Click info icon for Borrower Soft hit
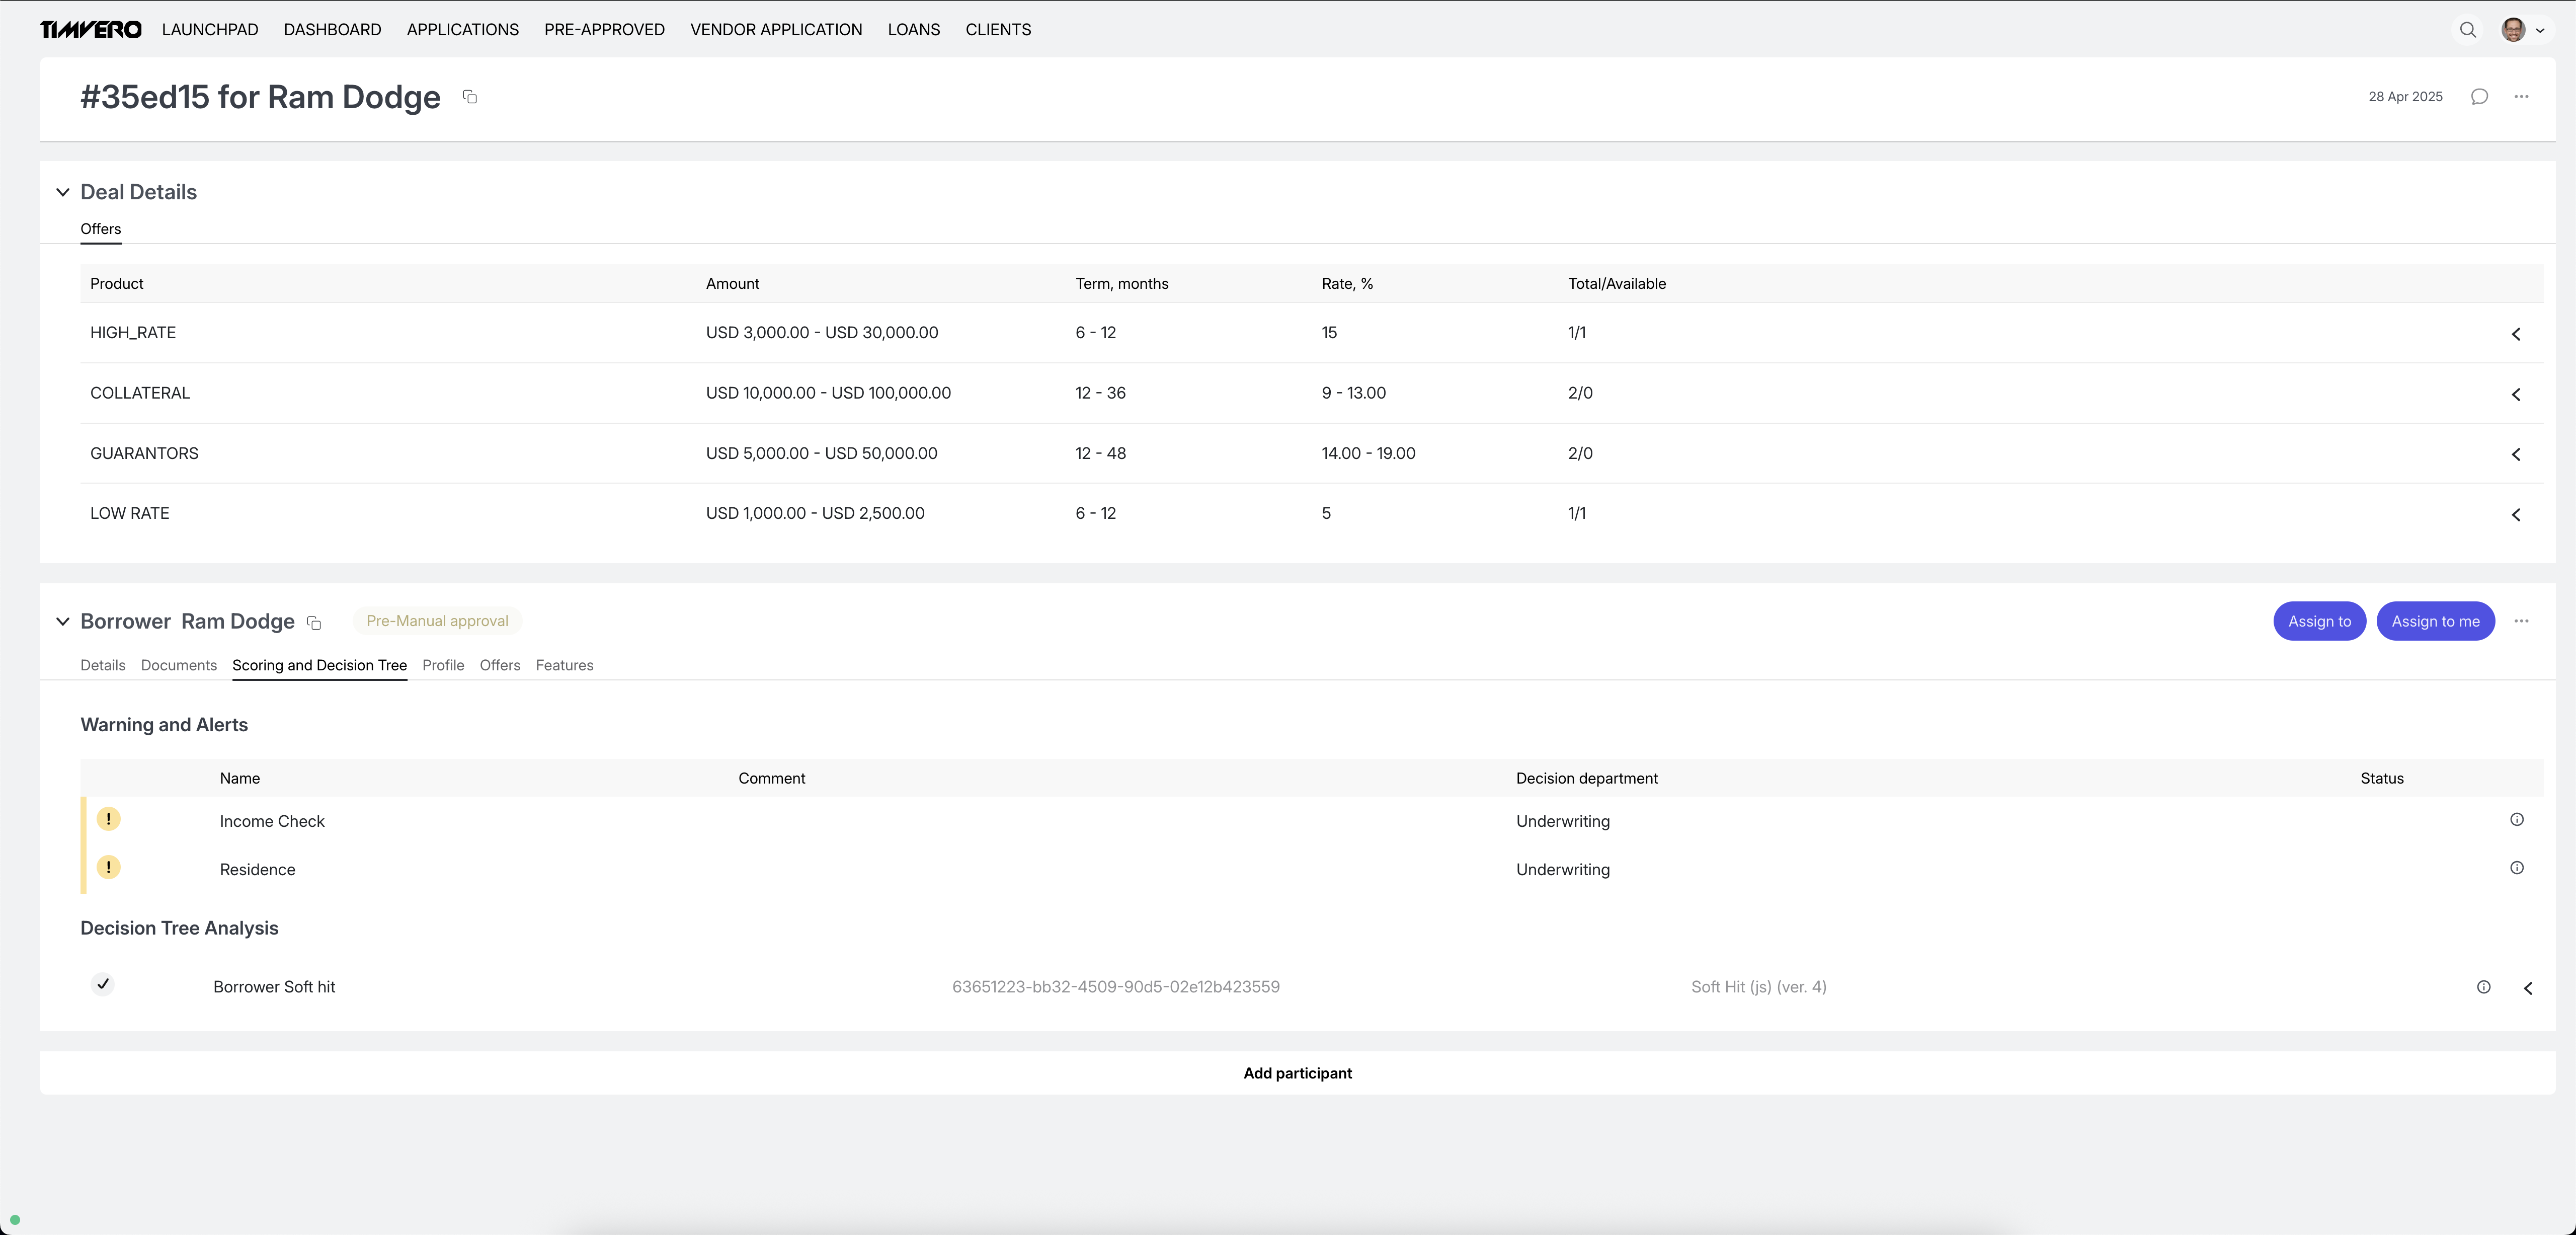Viewport: 2576px width, 1235px height. 2483,987
